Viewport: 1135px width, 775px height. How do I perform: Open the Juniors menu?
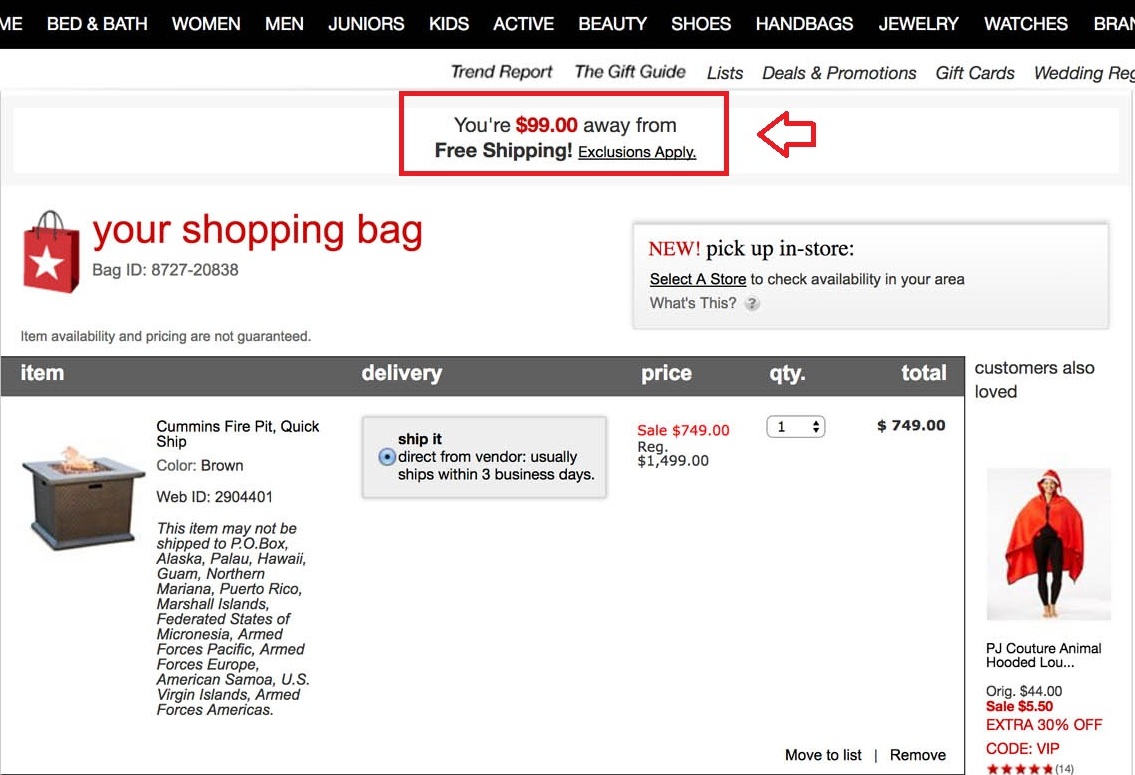tap(366, 24)
